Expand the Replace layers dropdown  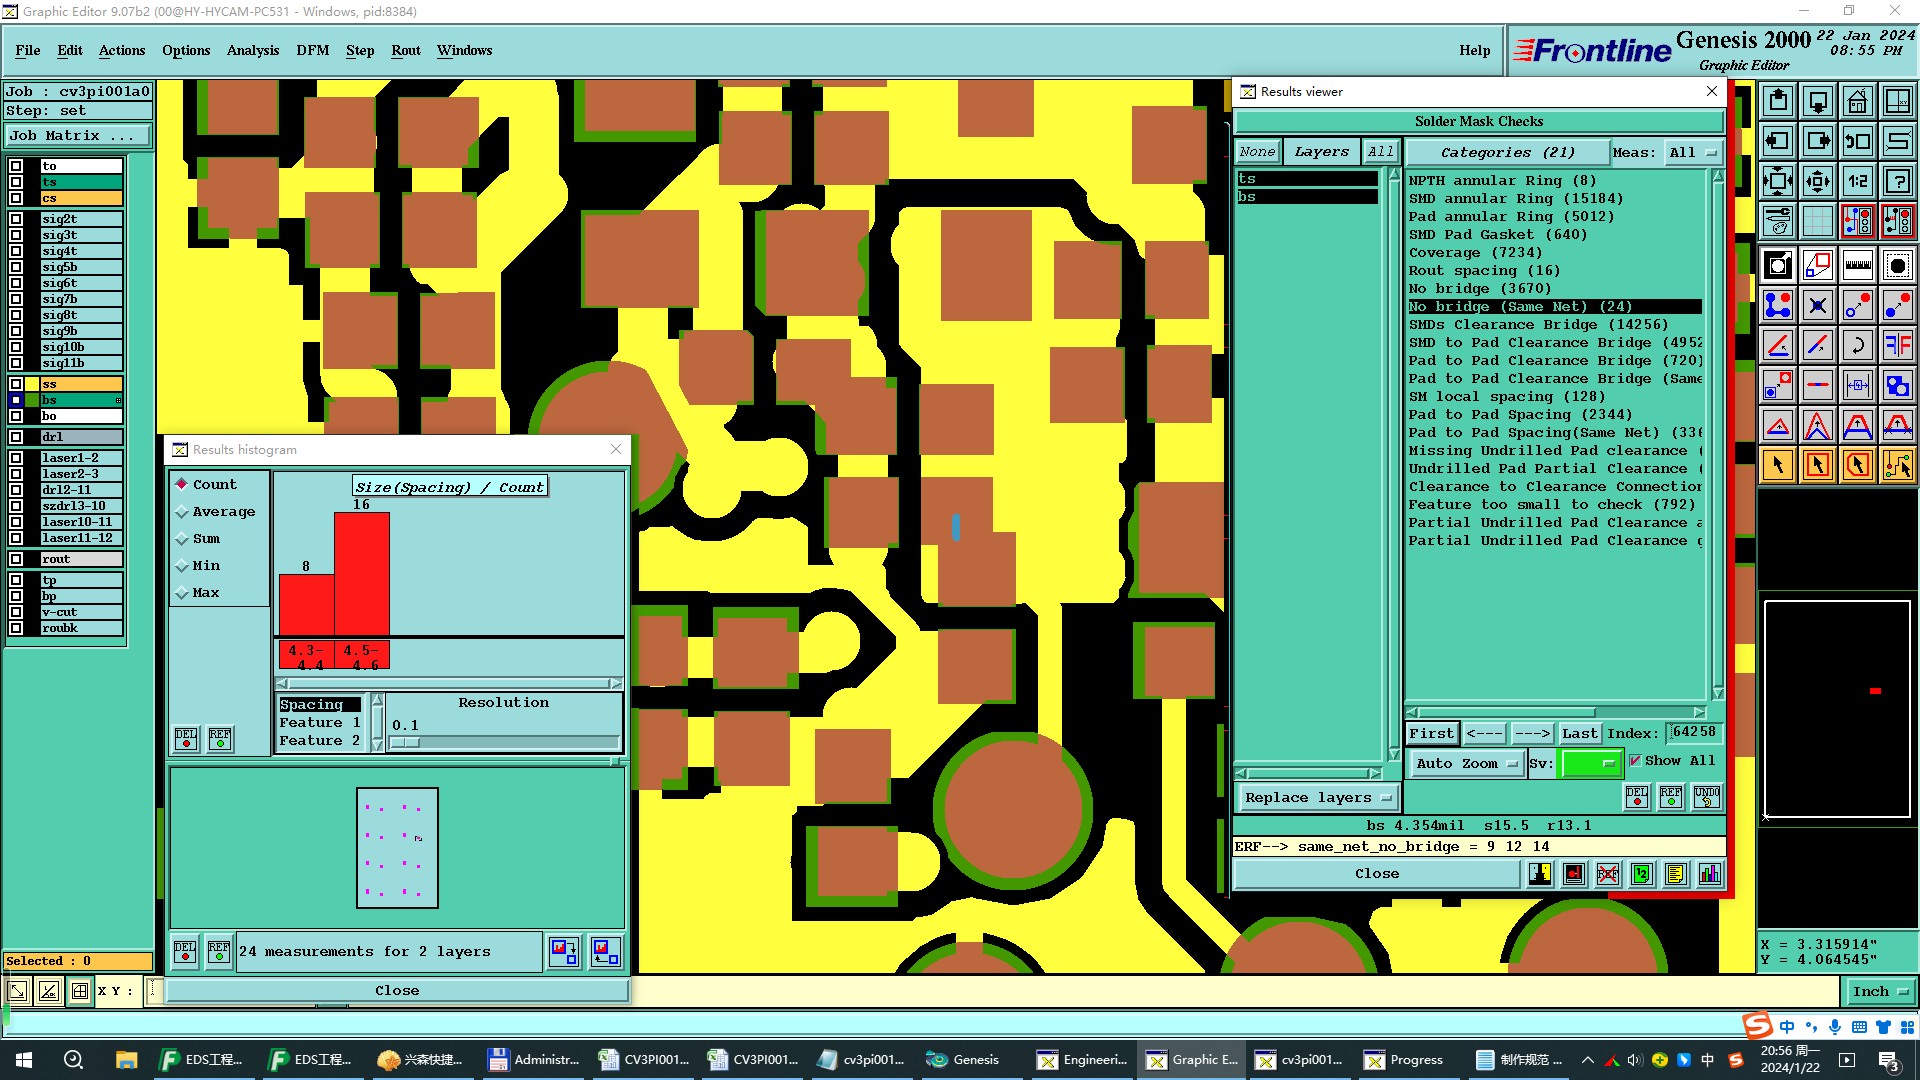pyautogui.click(x=1316, y=798)
